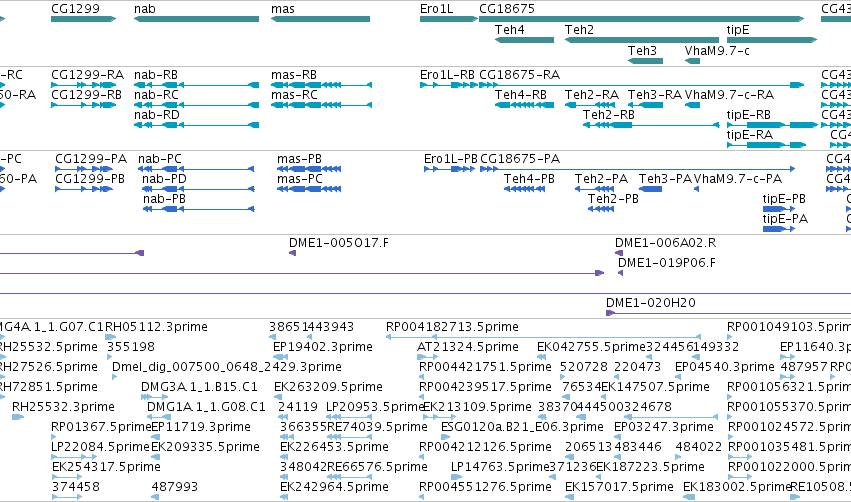This screenshot has width=851, height=502.
Task: Select EST EK254317.5prime
Action: [x=67, y=477]
